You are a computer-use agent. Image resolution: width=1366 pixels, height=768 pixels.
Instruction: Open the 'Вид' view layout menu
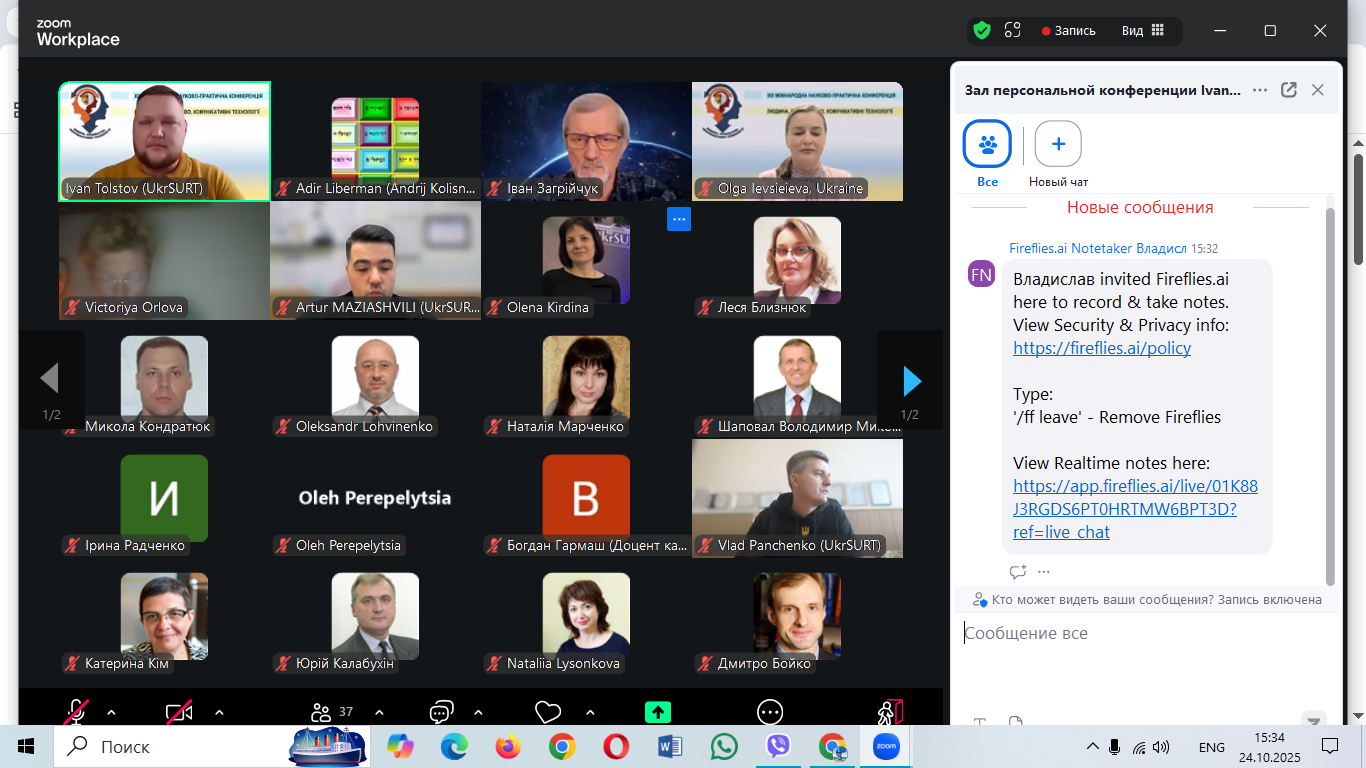1143,30
